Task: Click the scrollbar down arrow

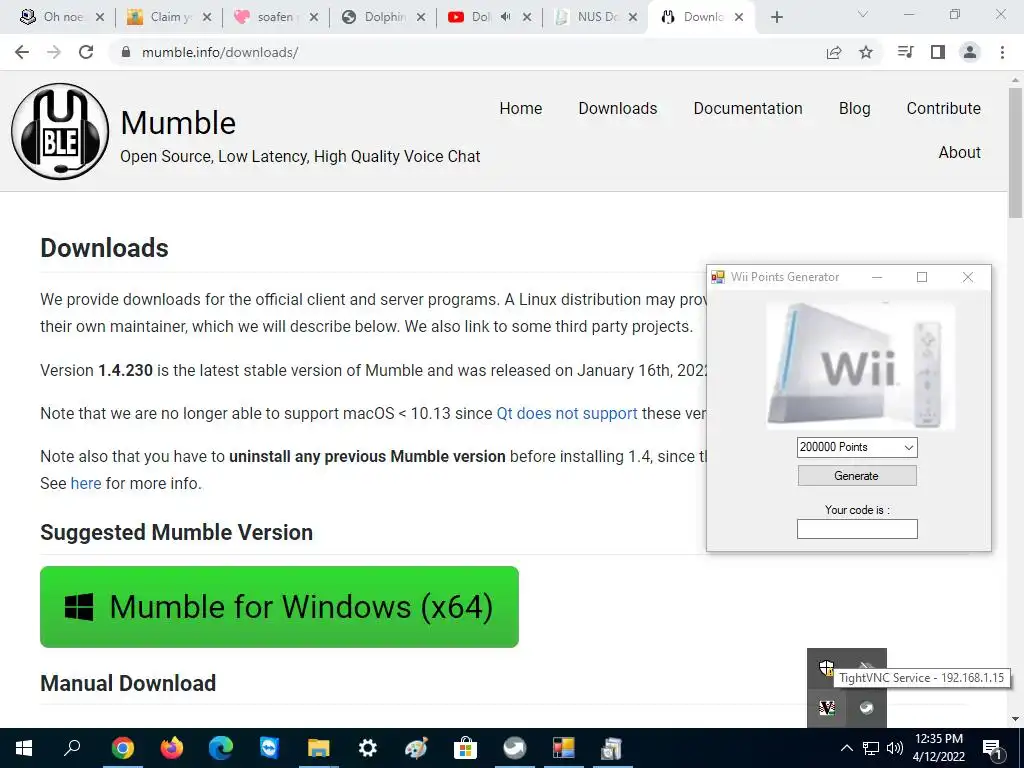Action: point(1016,719)
